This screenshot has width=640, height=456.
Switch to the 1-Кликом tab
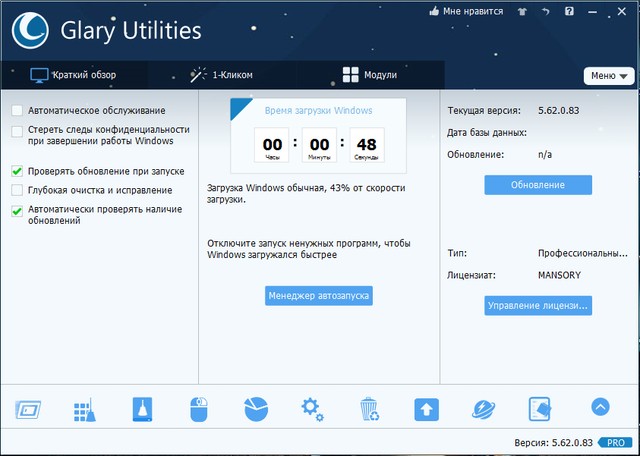point(221,75)
